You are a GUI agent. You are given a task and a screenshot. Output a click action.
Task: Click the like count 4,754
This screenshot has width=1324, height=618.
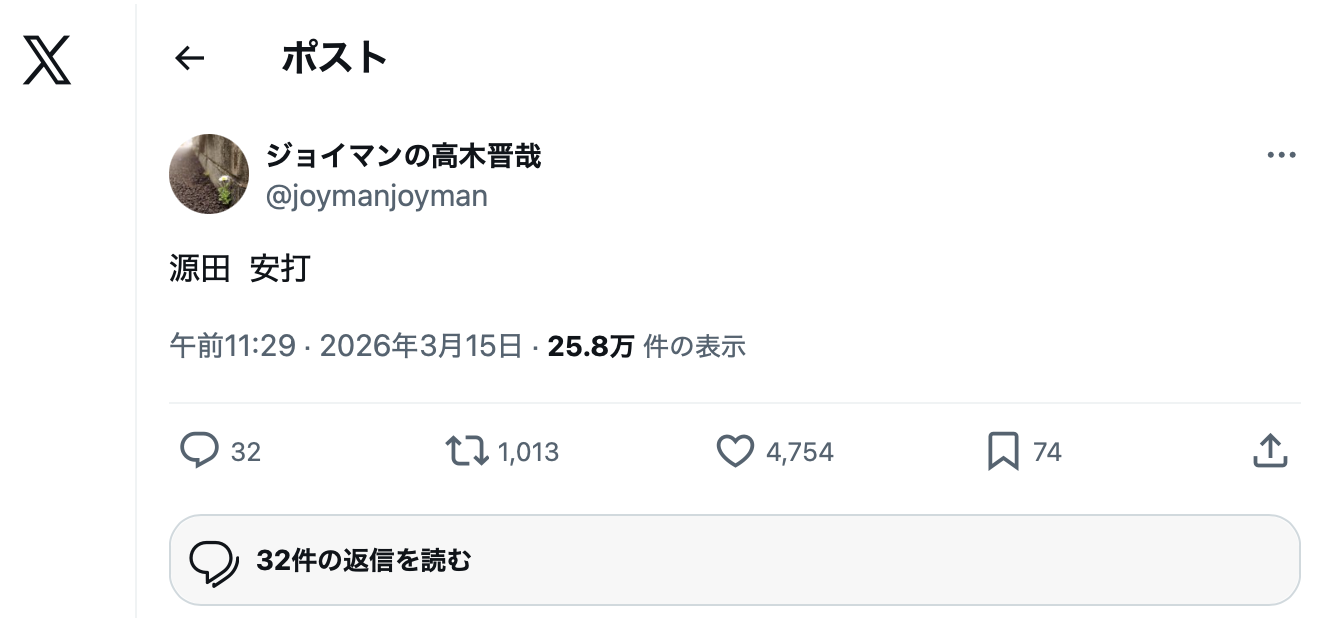[799, 452]
